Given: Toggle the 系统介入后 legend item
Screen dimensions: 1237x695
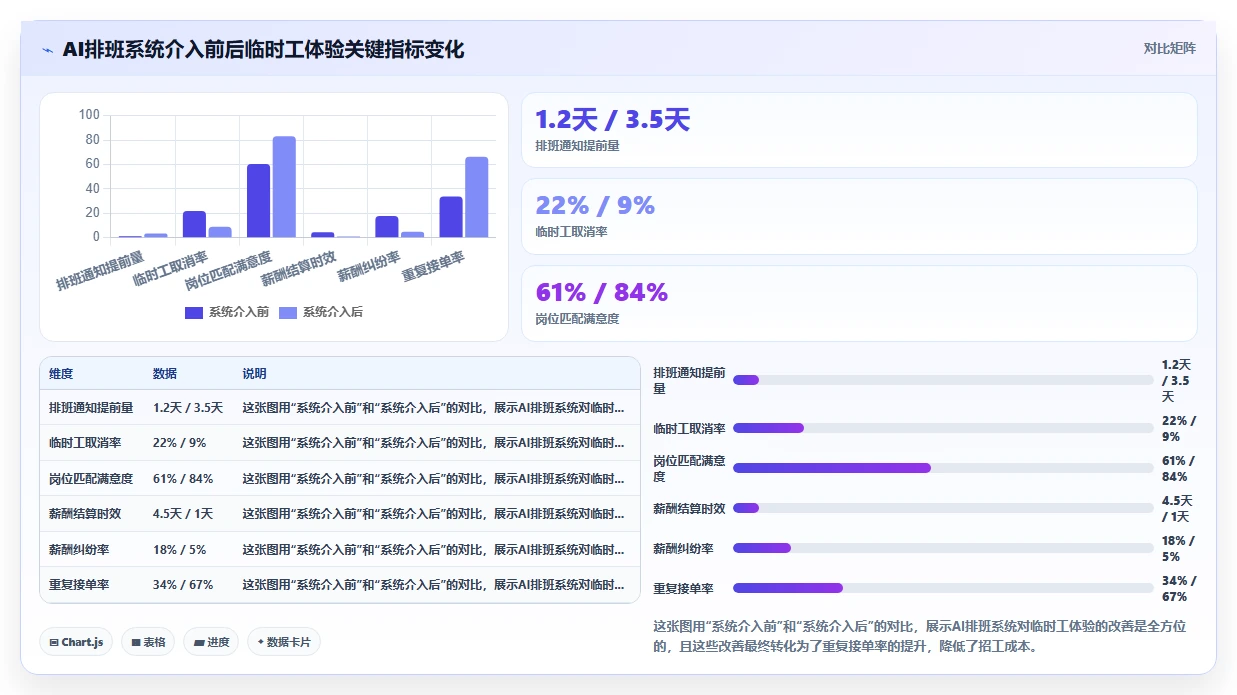Looking at the screenshot, I should (x=321, y=312).
